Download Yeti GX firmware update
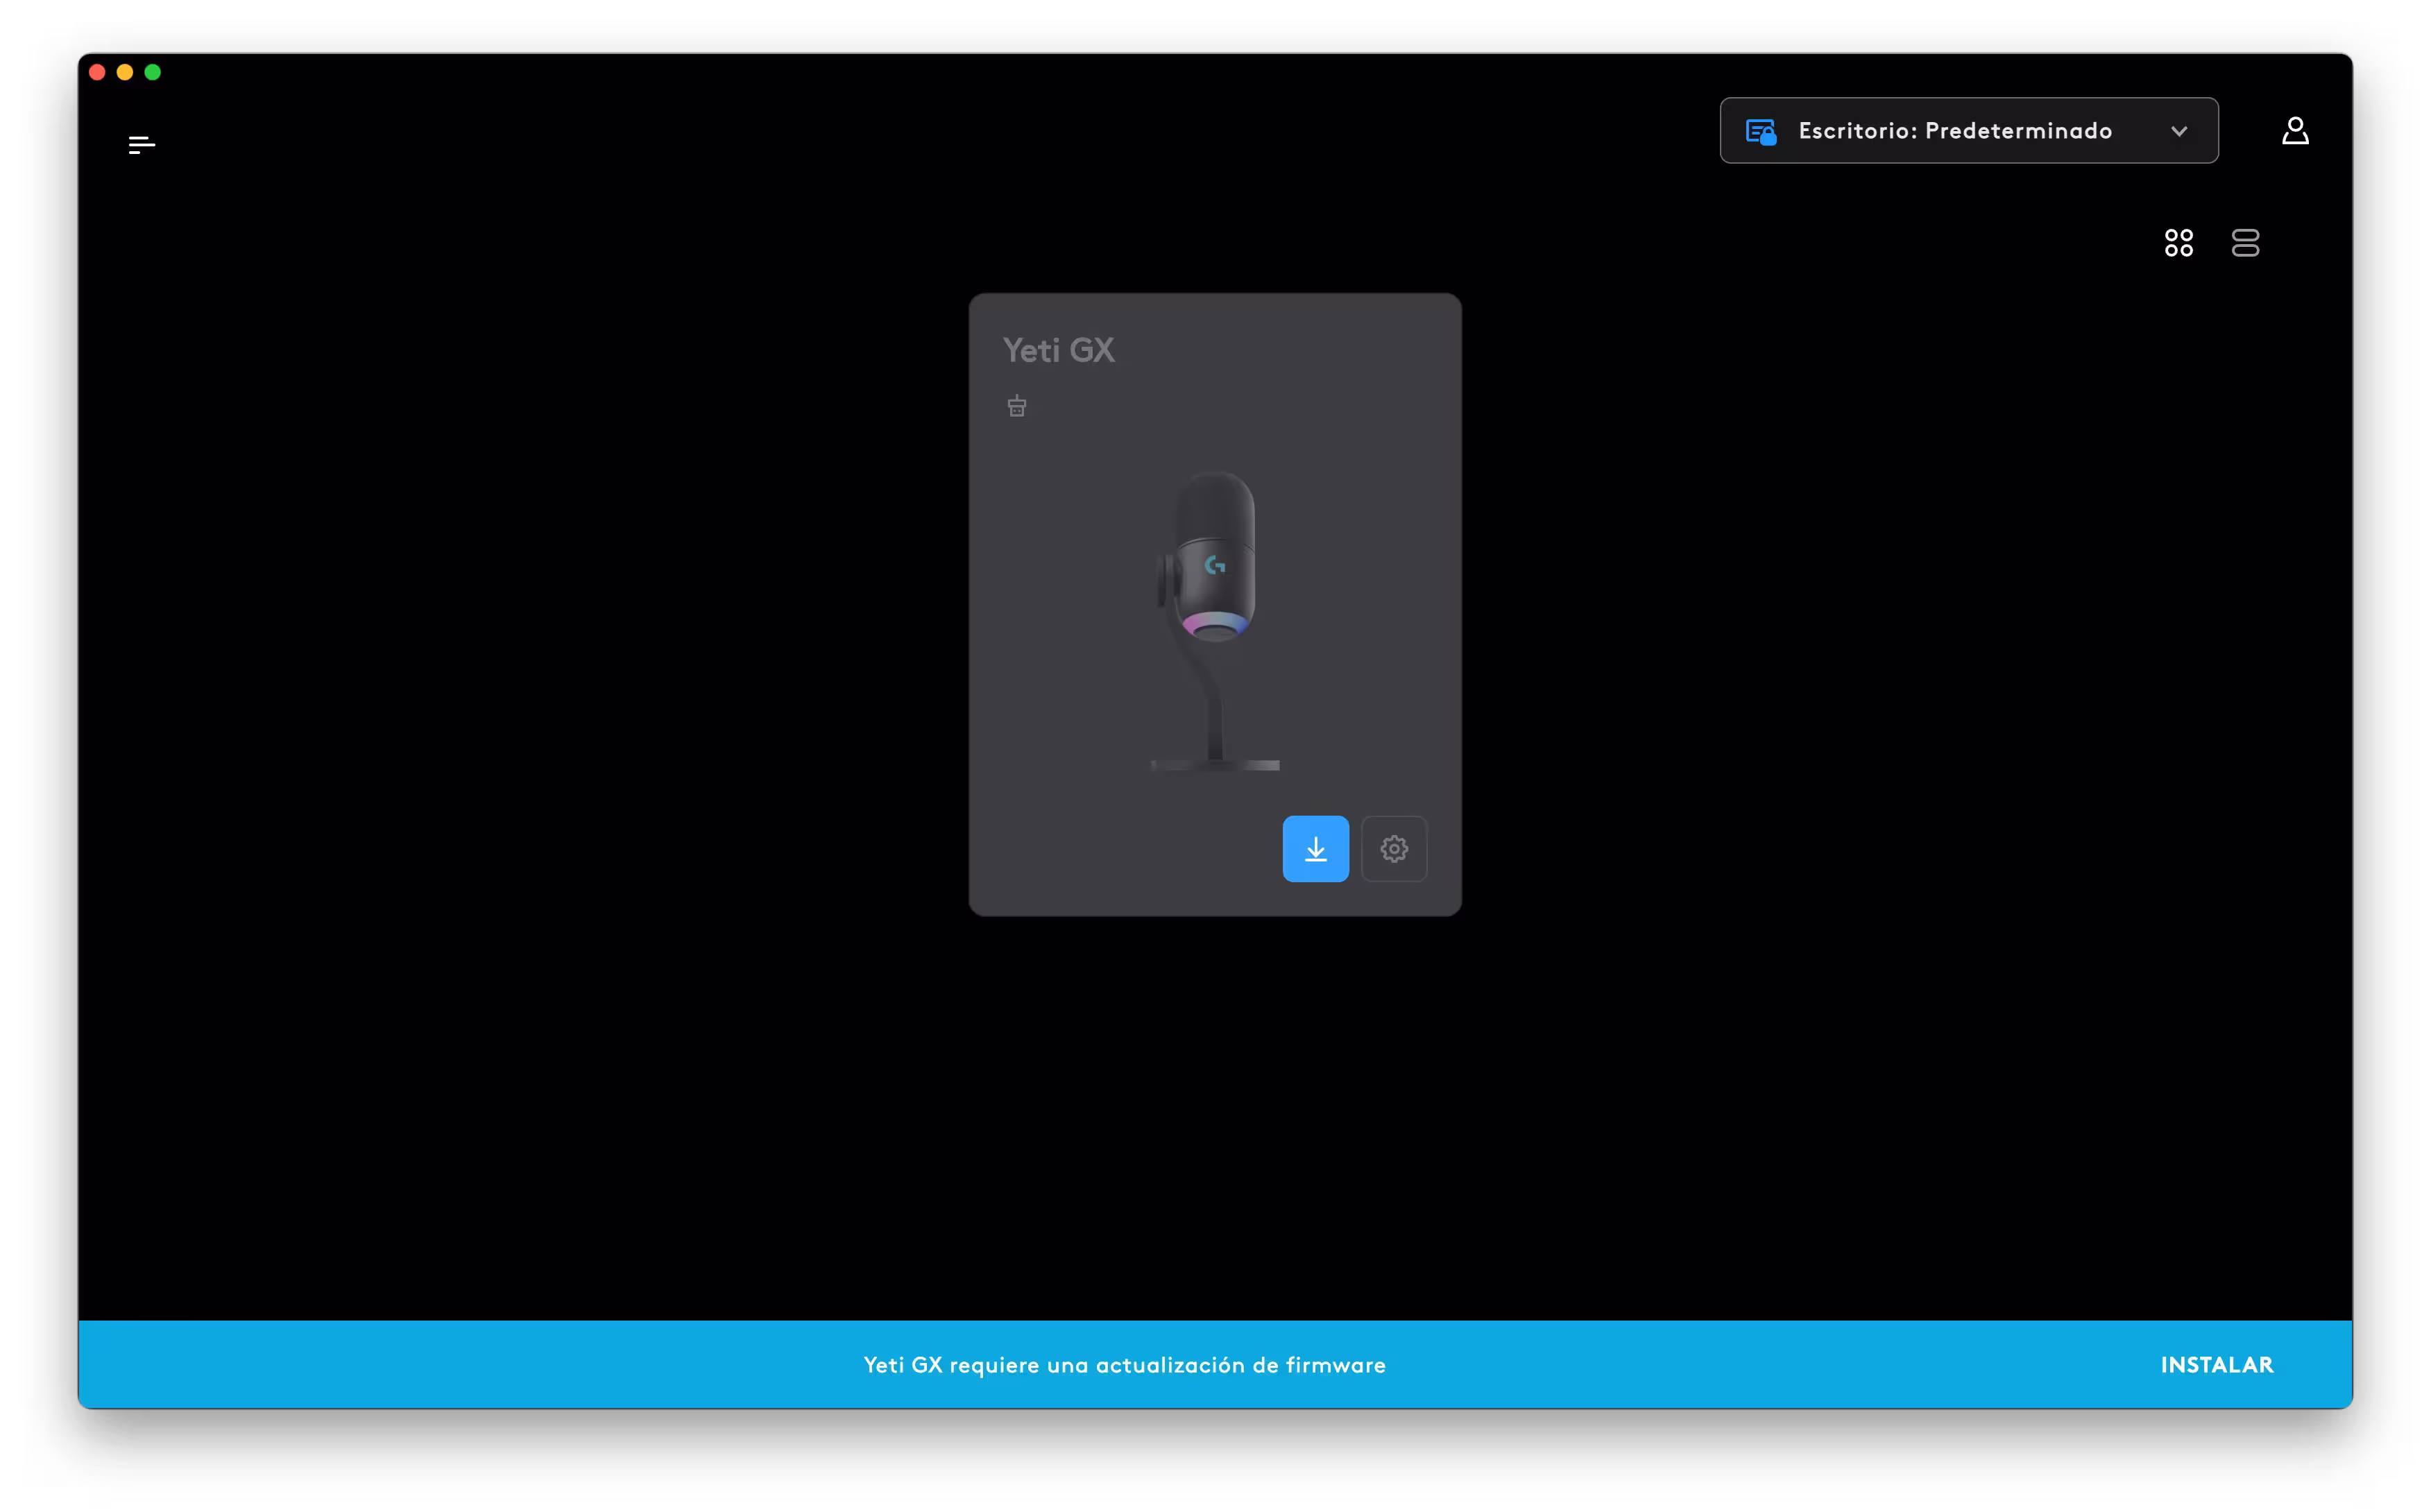The image size is (2431, 1512). (1315, 849)
